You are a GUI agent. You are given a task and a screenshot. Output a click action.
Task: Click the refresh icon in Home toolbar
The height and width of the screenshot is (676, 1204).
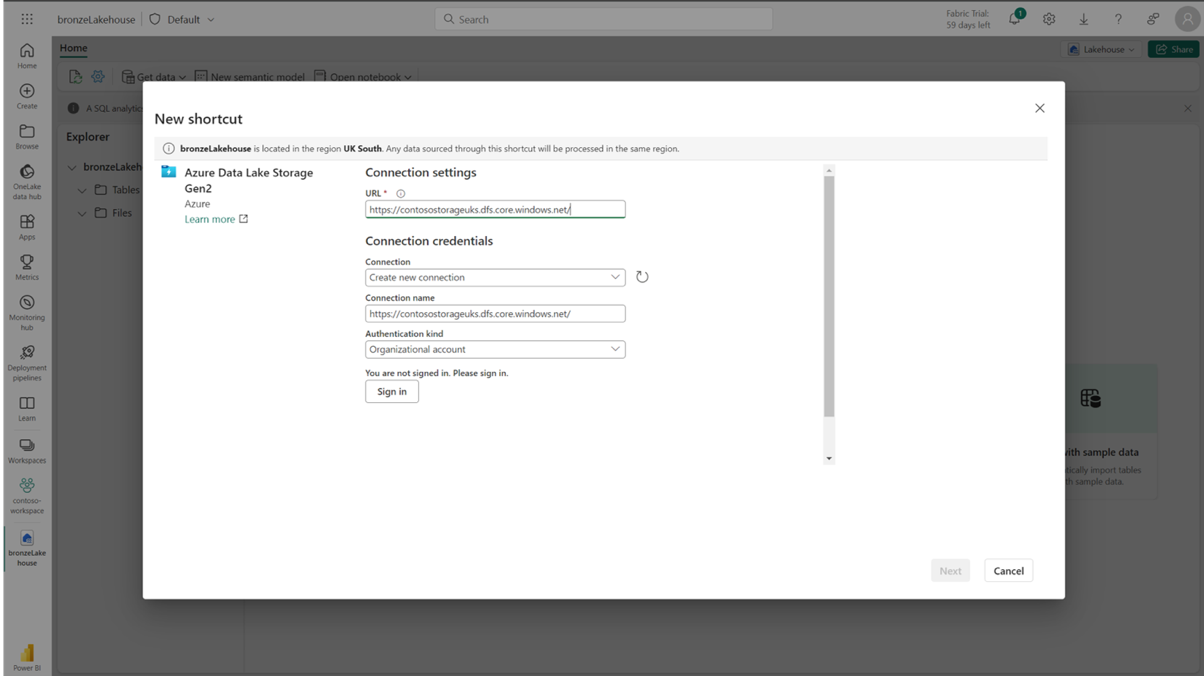76,77
